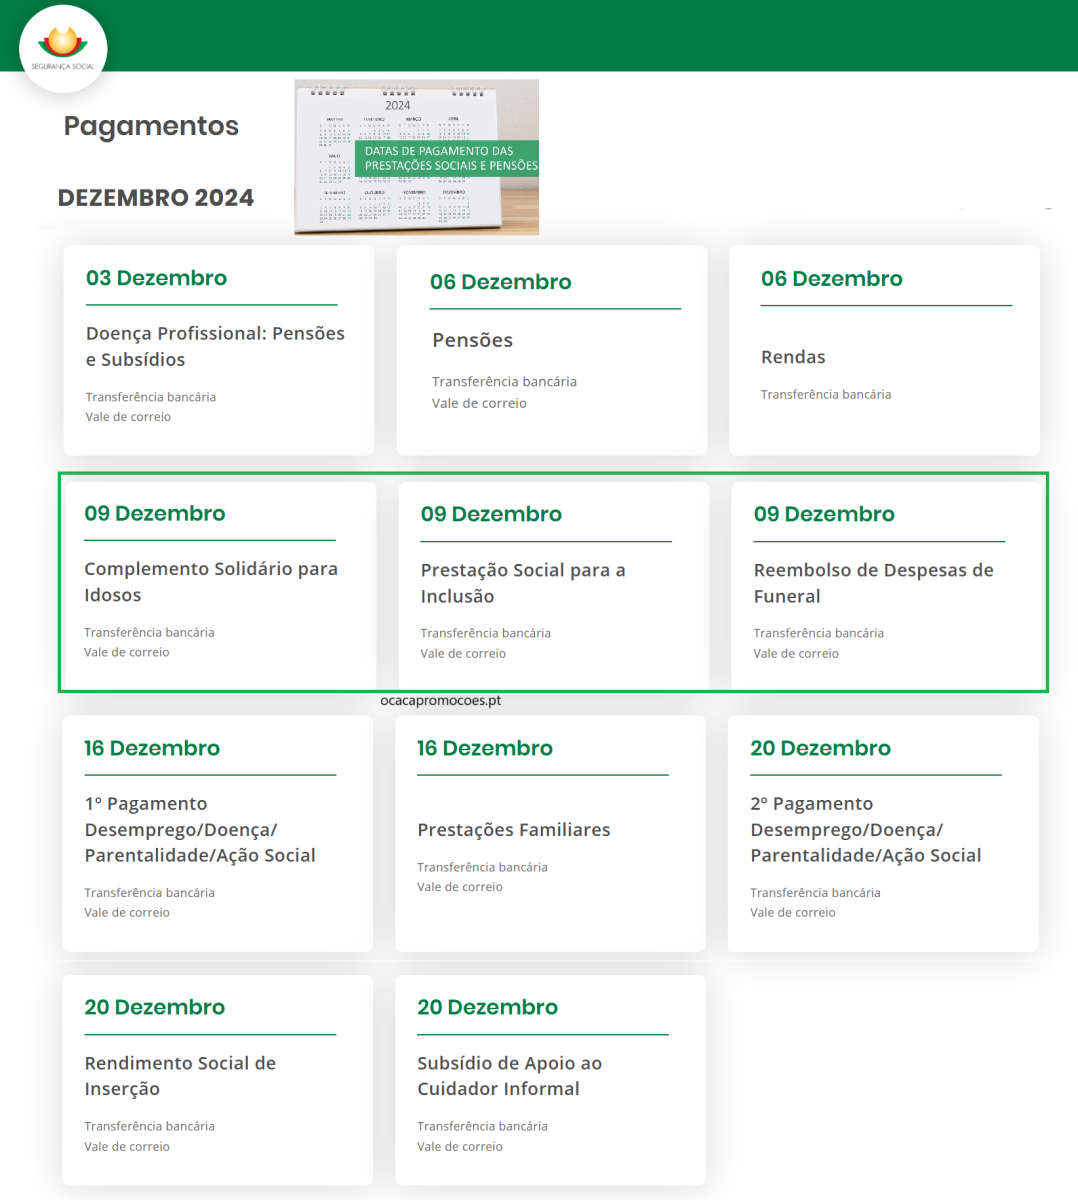Click the 16 Dezembro date above Prestações Familiares

pyautogui.click(x=485, y=748)
